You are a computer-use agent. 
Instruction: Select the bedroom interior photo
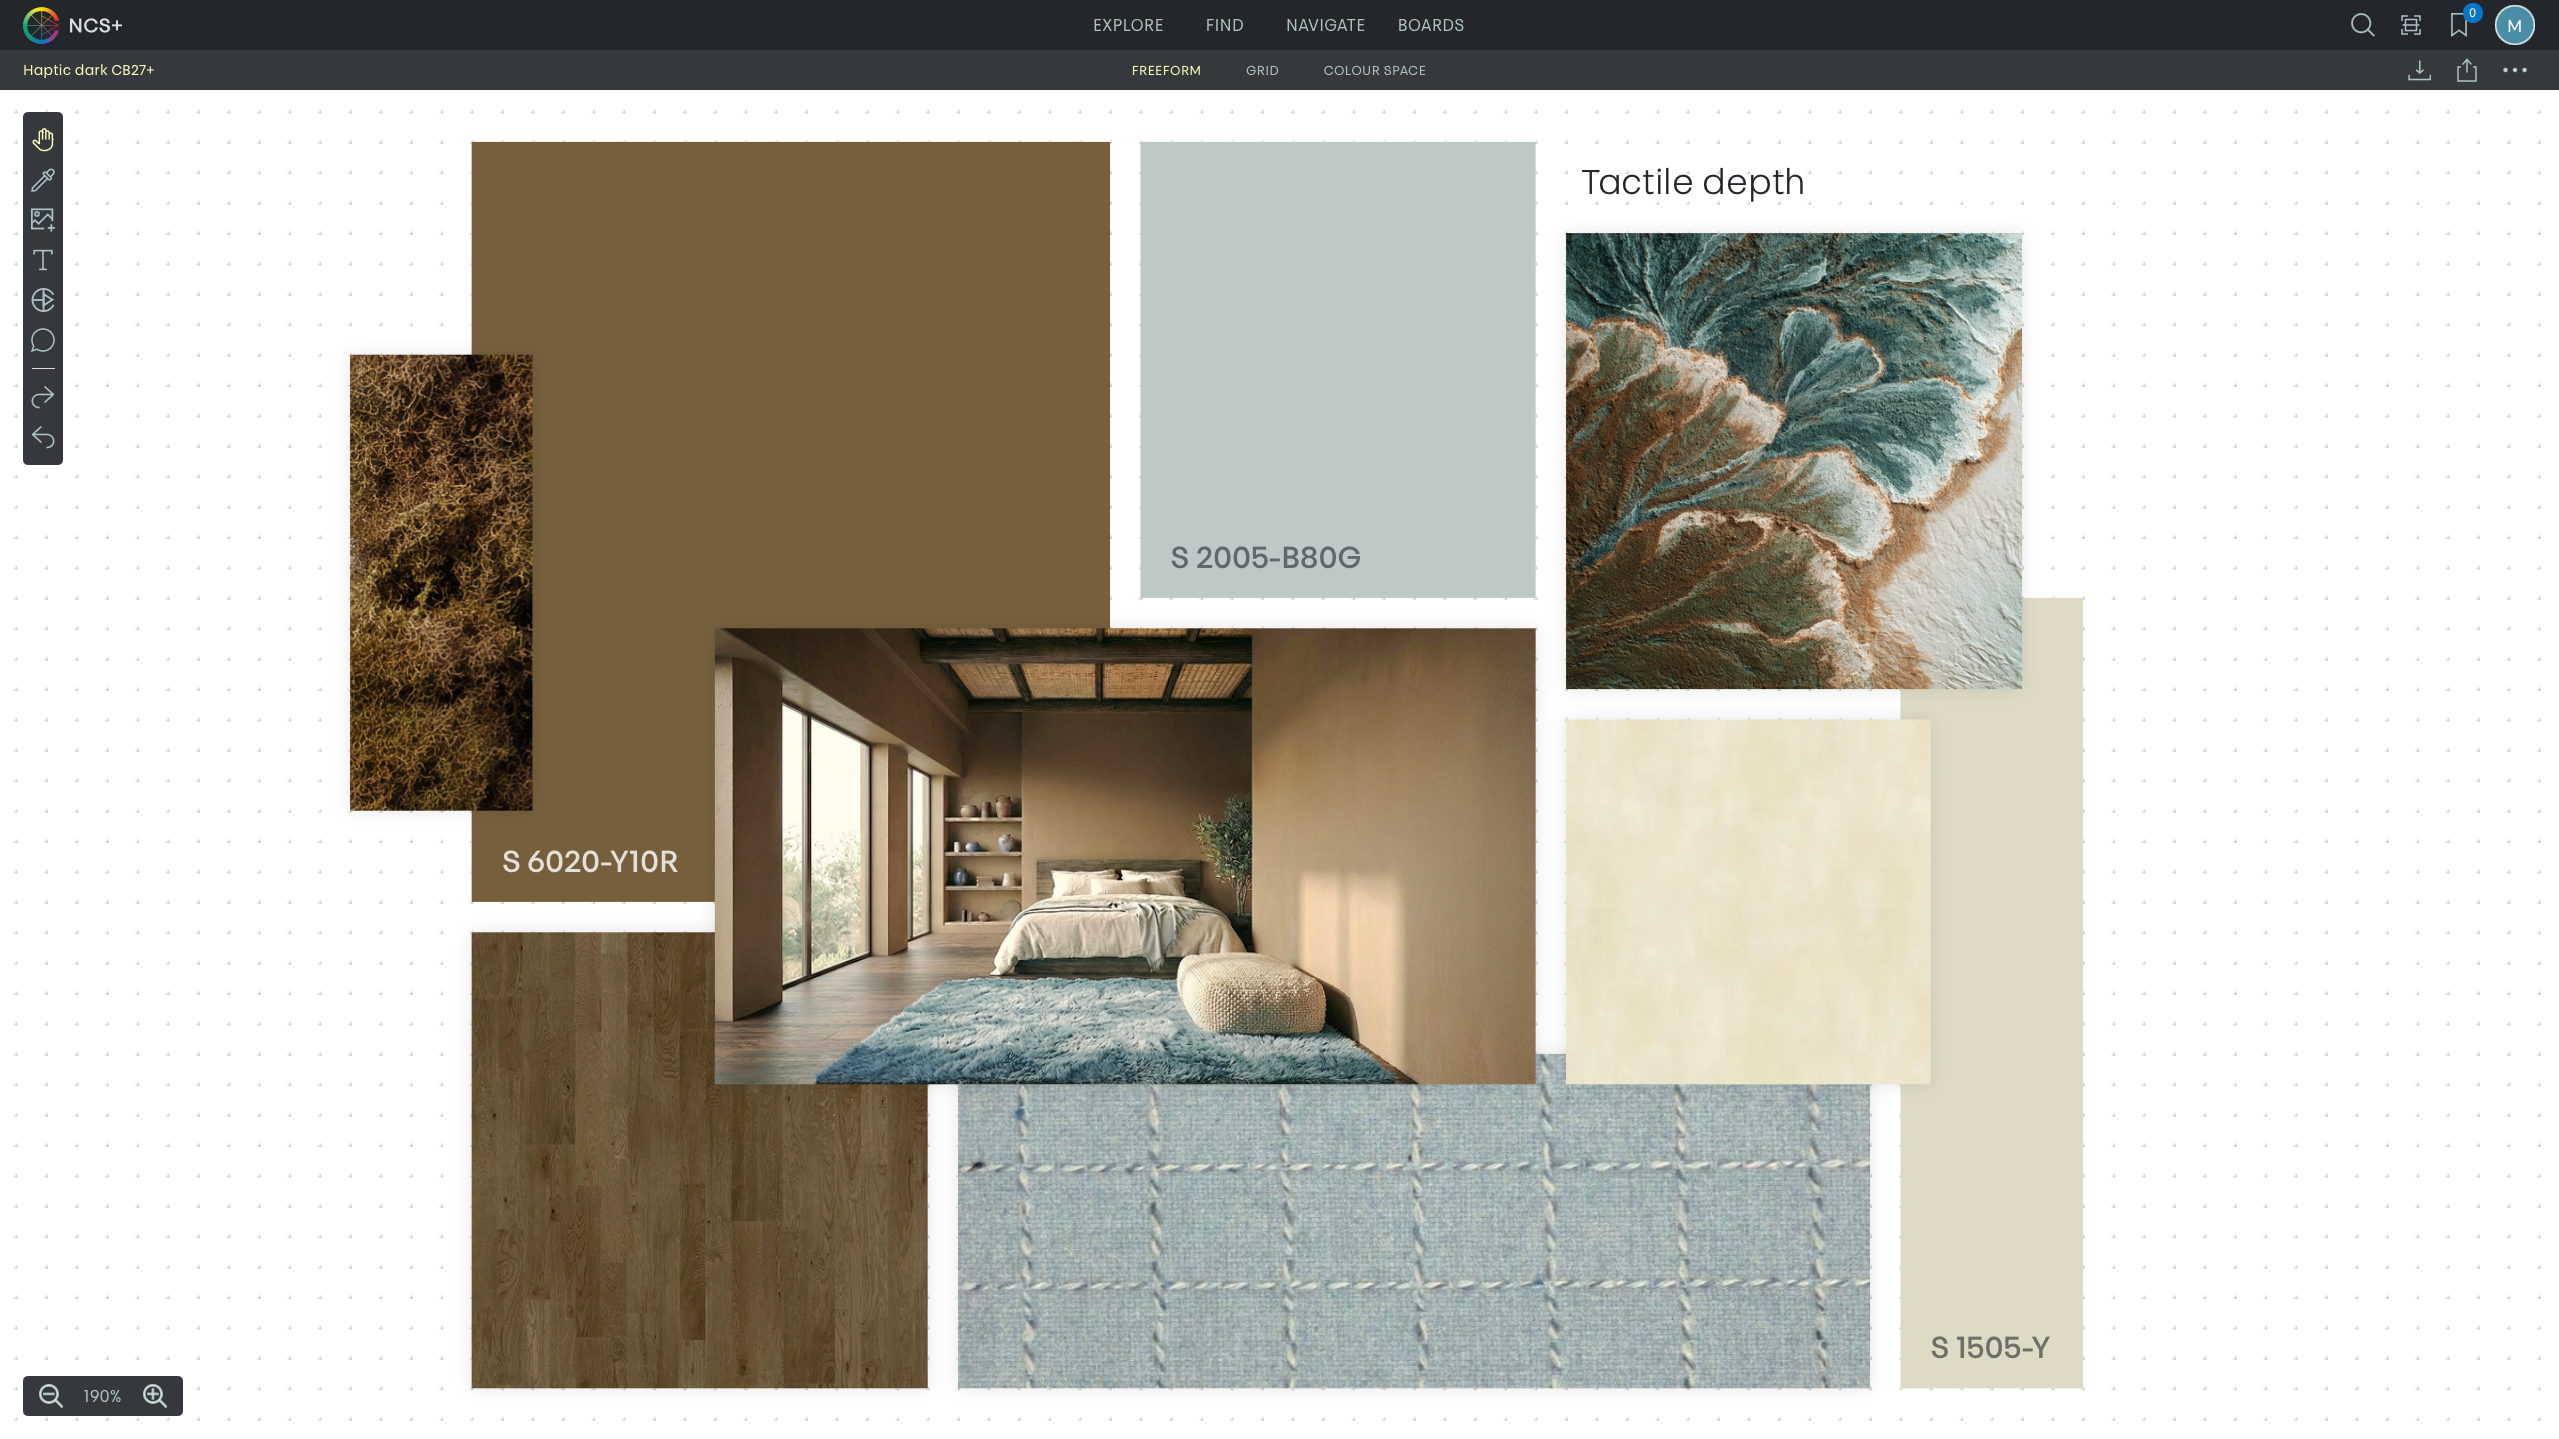click(1125, 856)
